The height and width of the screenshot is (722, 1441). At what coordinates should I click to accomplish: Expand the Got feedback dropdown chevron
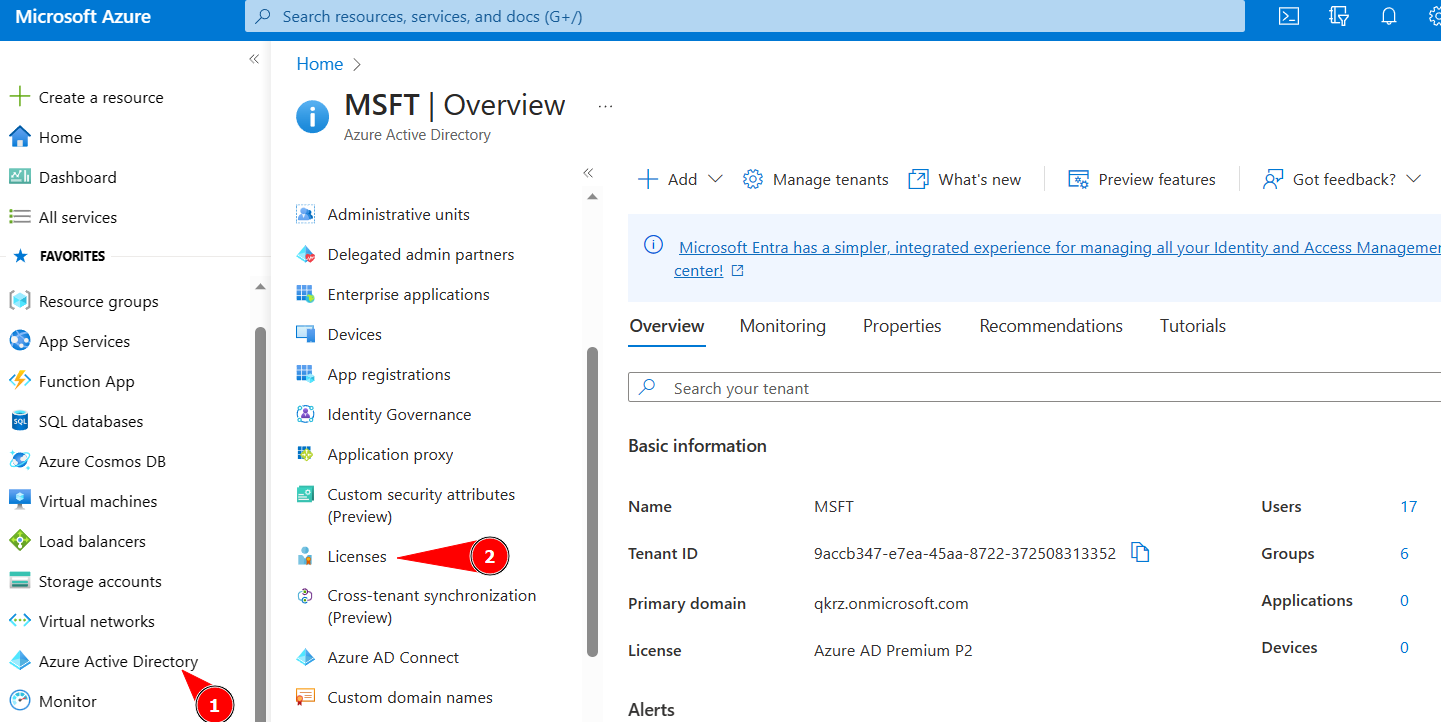[x=1413, y=179]
